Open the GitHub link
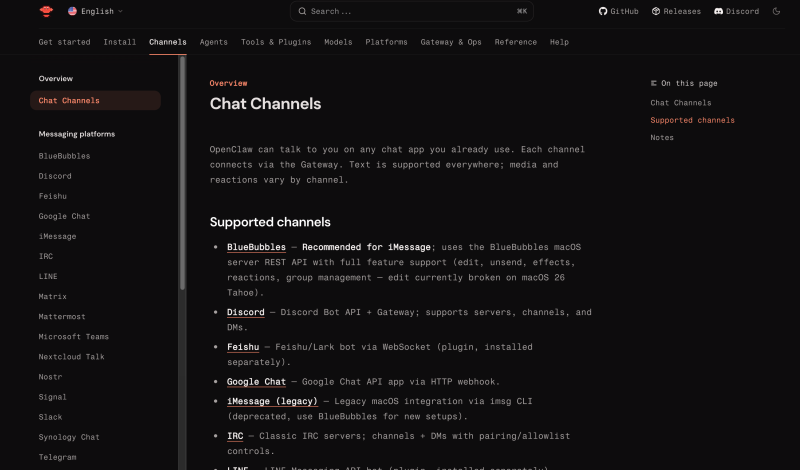 618,11
